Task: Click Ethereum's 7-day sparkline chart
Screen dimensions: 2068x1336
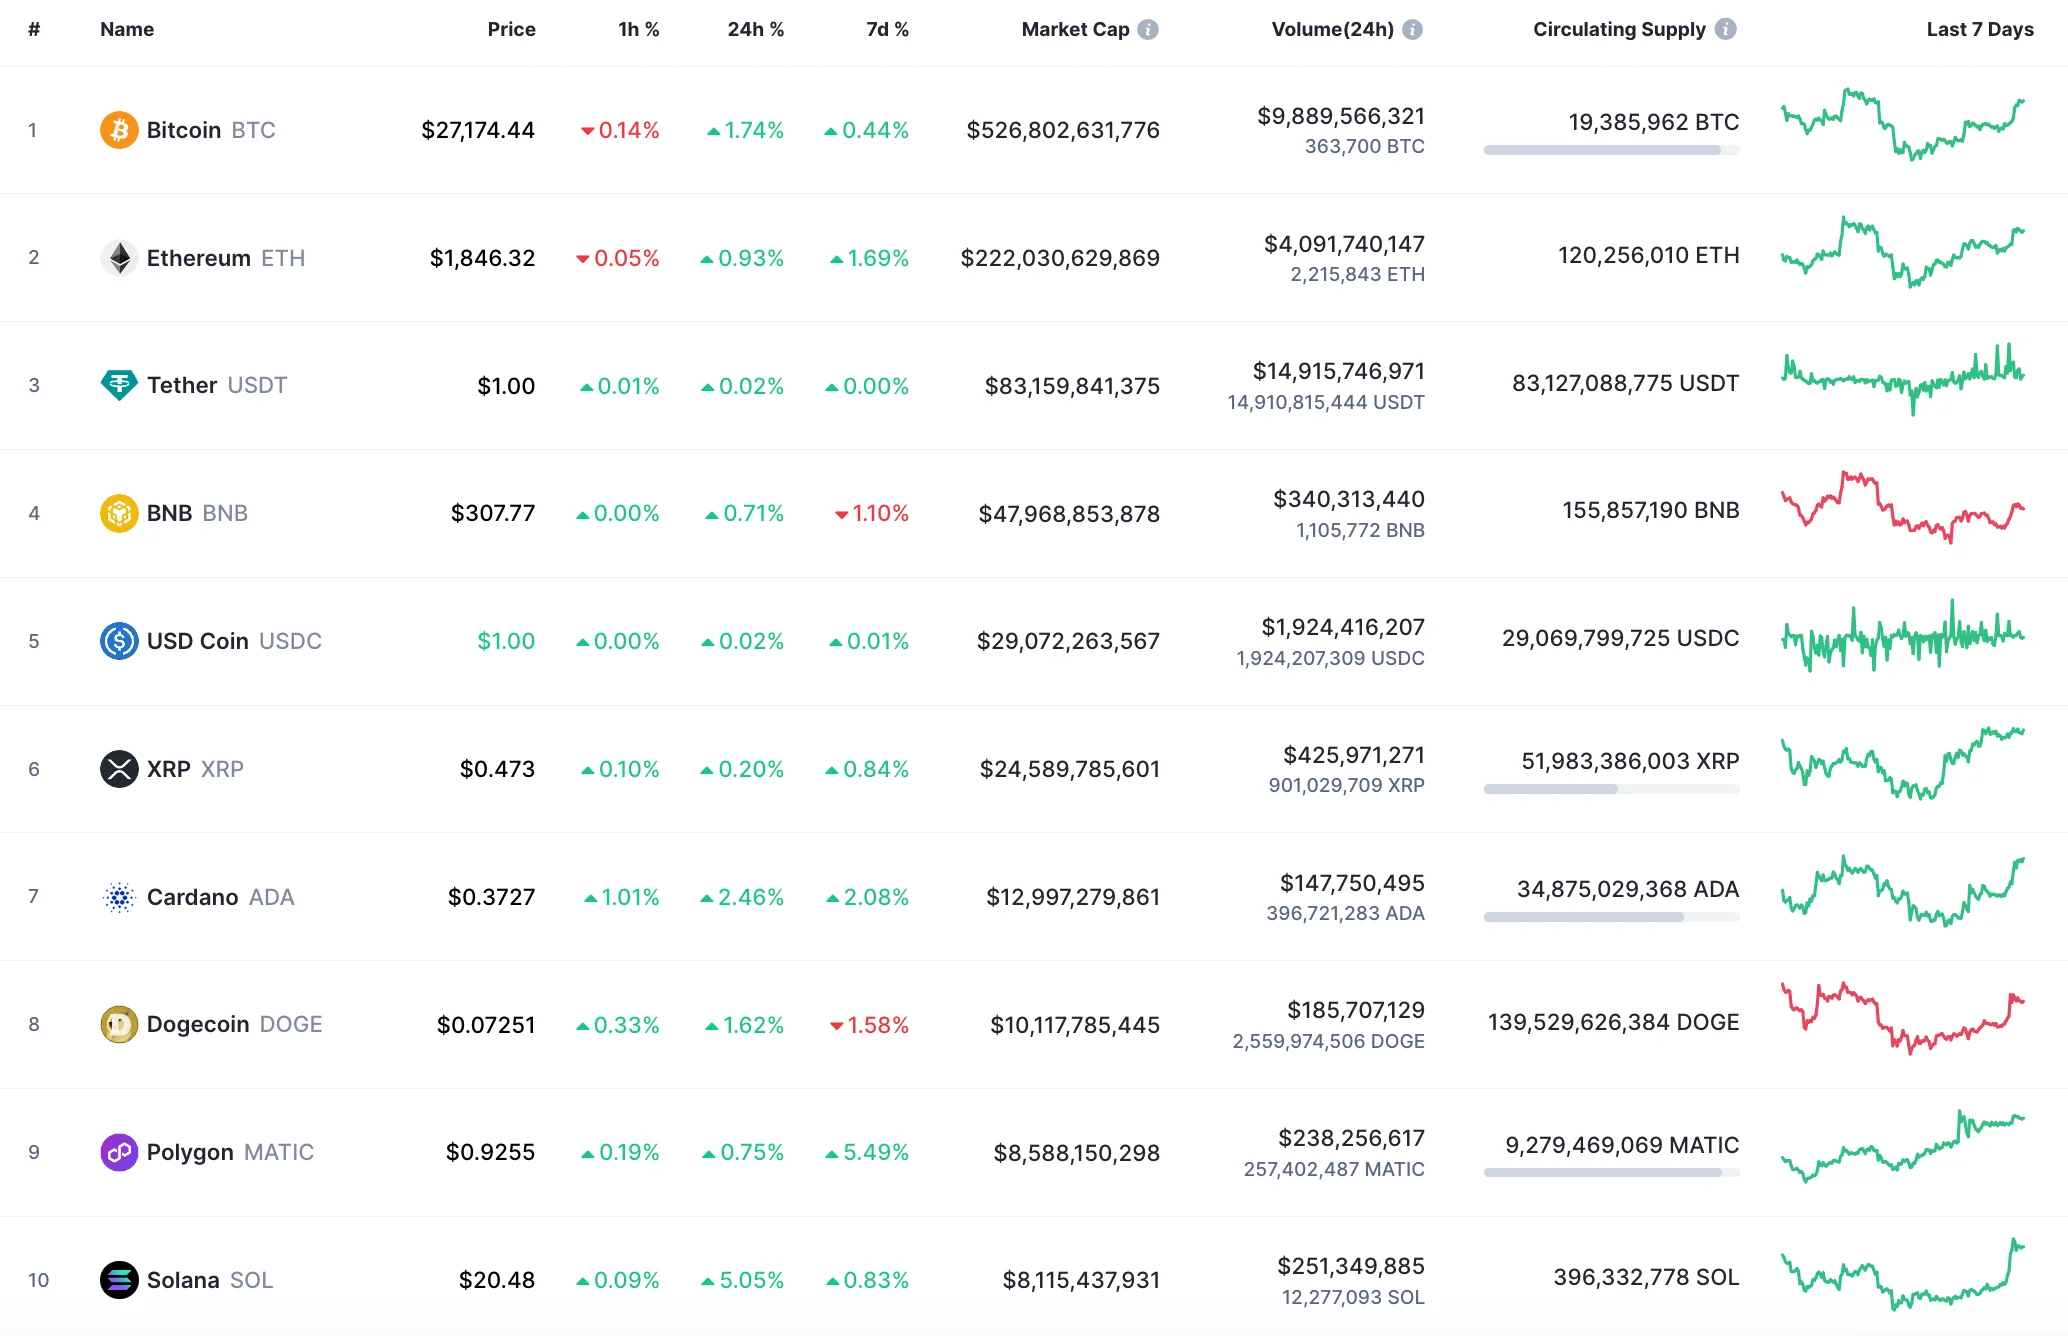Action: (x=1903, y=256)
